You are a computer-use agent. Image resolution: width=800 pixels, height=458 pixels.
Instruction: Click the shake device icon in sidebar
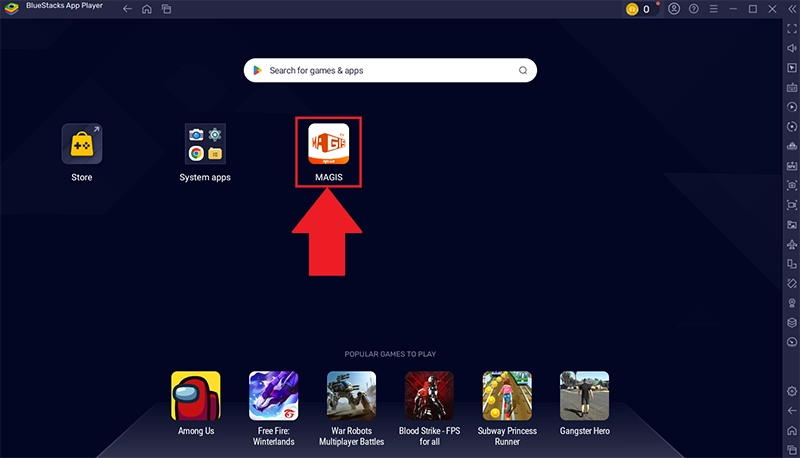pyautogui.click(x=792, y=283)
